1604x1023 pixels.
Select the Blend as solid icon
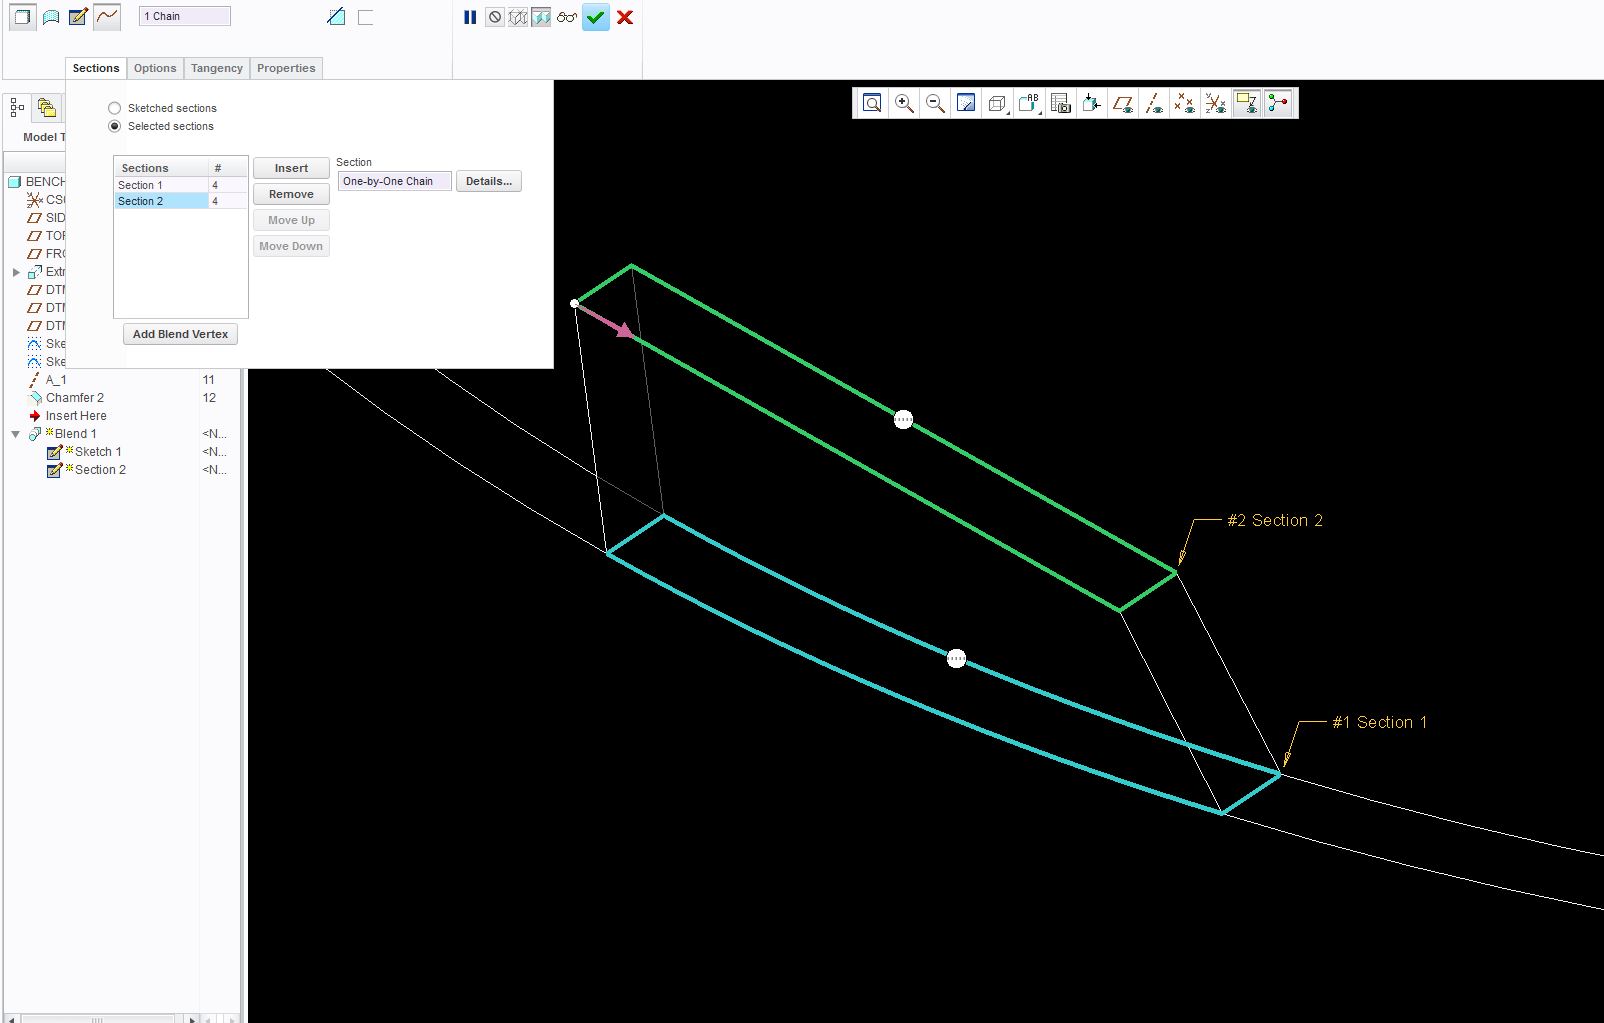[22, 16]
